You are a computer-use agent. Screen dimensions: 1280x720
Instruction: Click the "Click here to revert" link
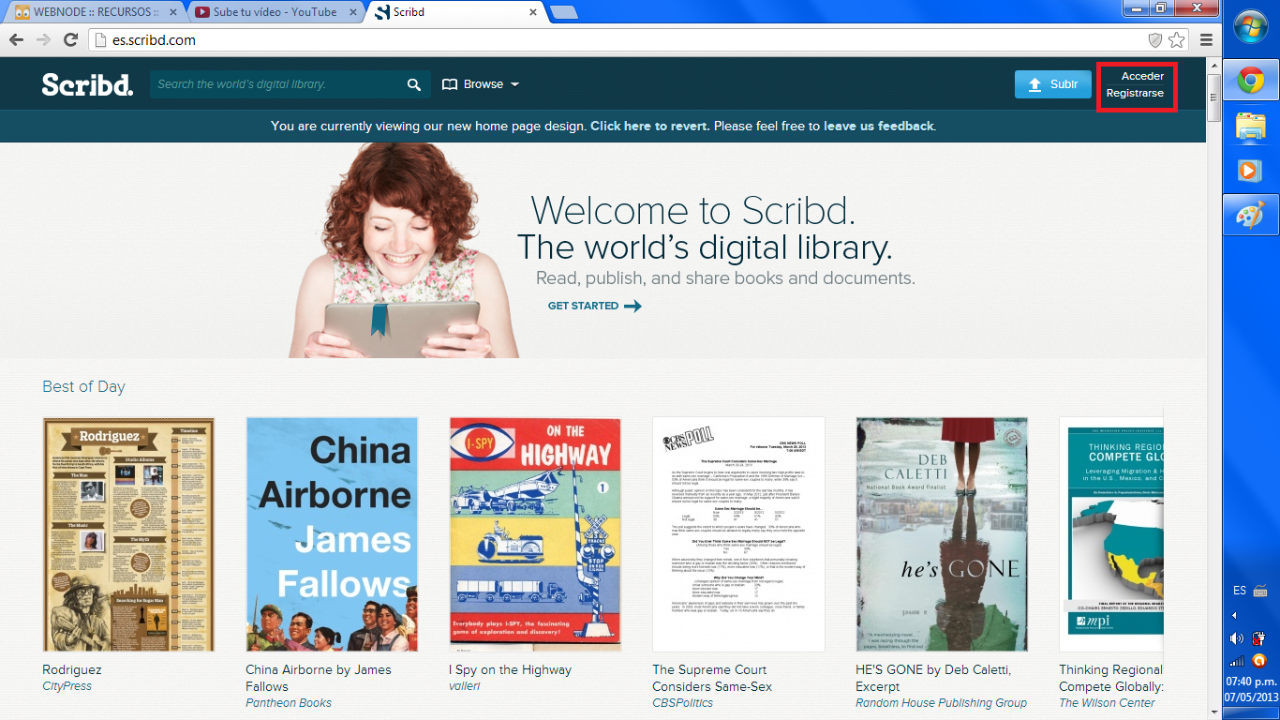(x=650, y=126)
